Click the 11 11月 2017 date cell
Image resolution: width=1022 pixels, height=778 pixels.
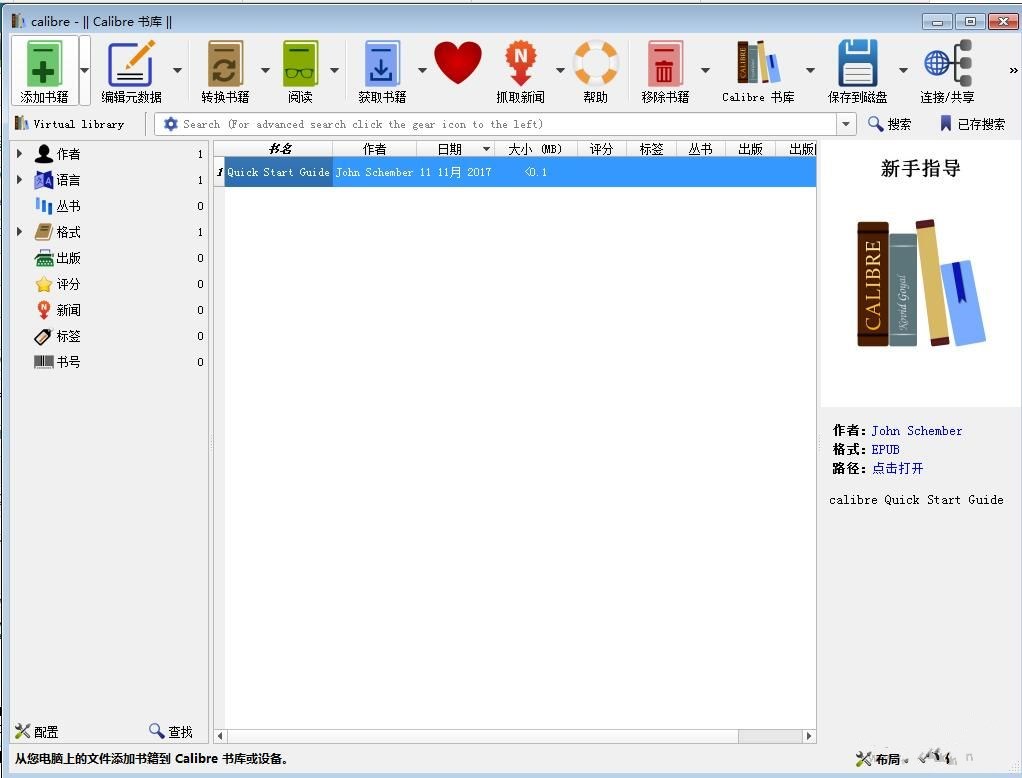coord(455,172)
